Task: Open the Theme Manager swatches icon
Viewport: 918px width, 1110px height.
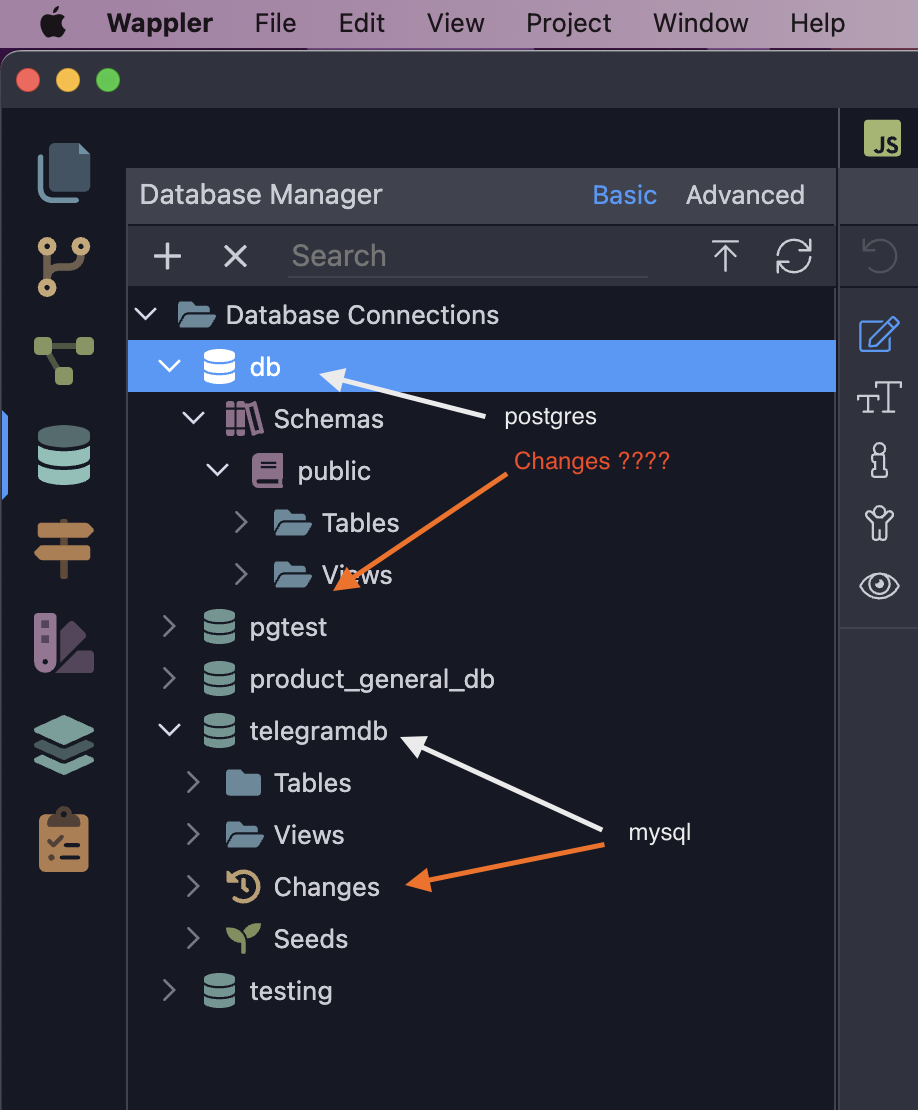Action: [x=64, y=643]
